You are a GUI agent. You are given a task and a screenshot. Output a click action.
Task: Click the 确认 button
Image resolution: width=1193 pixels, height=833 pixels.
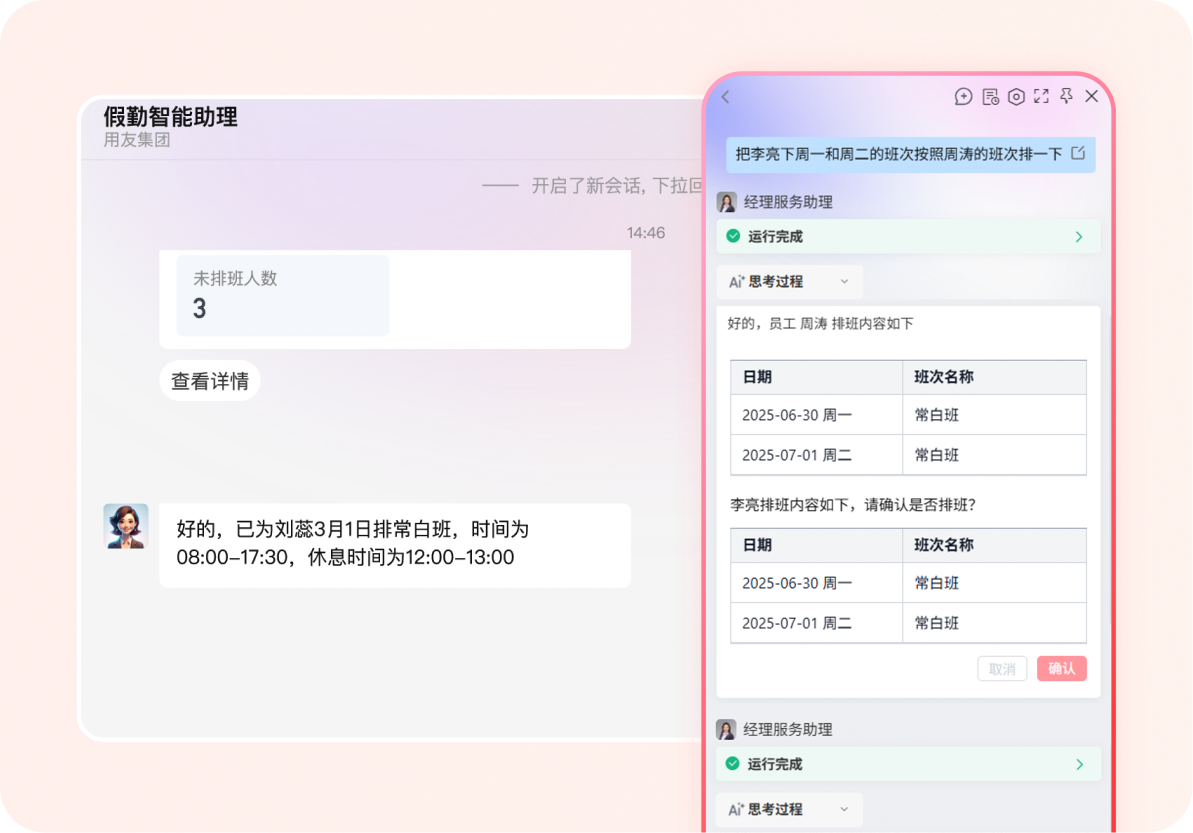click(x=1061, y=669)
